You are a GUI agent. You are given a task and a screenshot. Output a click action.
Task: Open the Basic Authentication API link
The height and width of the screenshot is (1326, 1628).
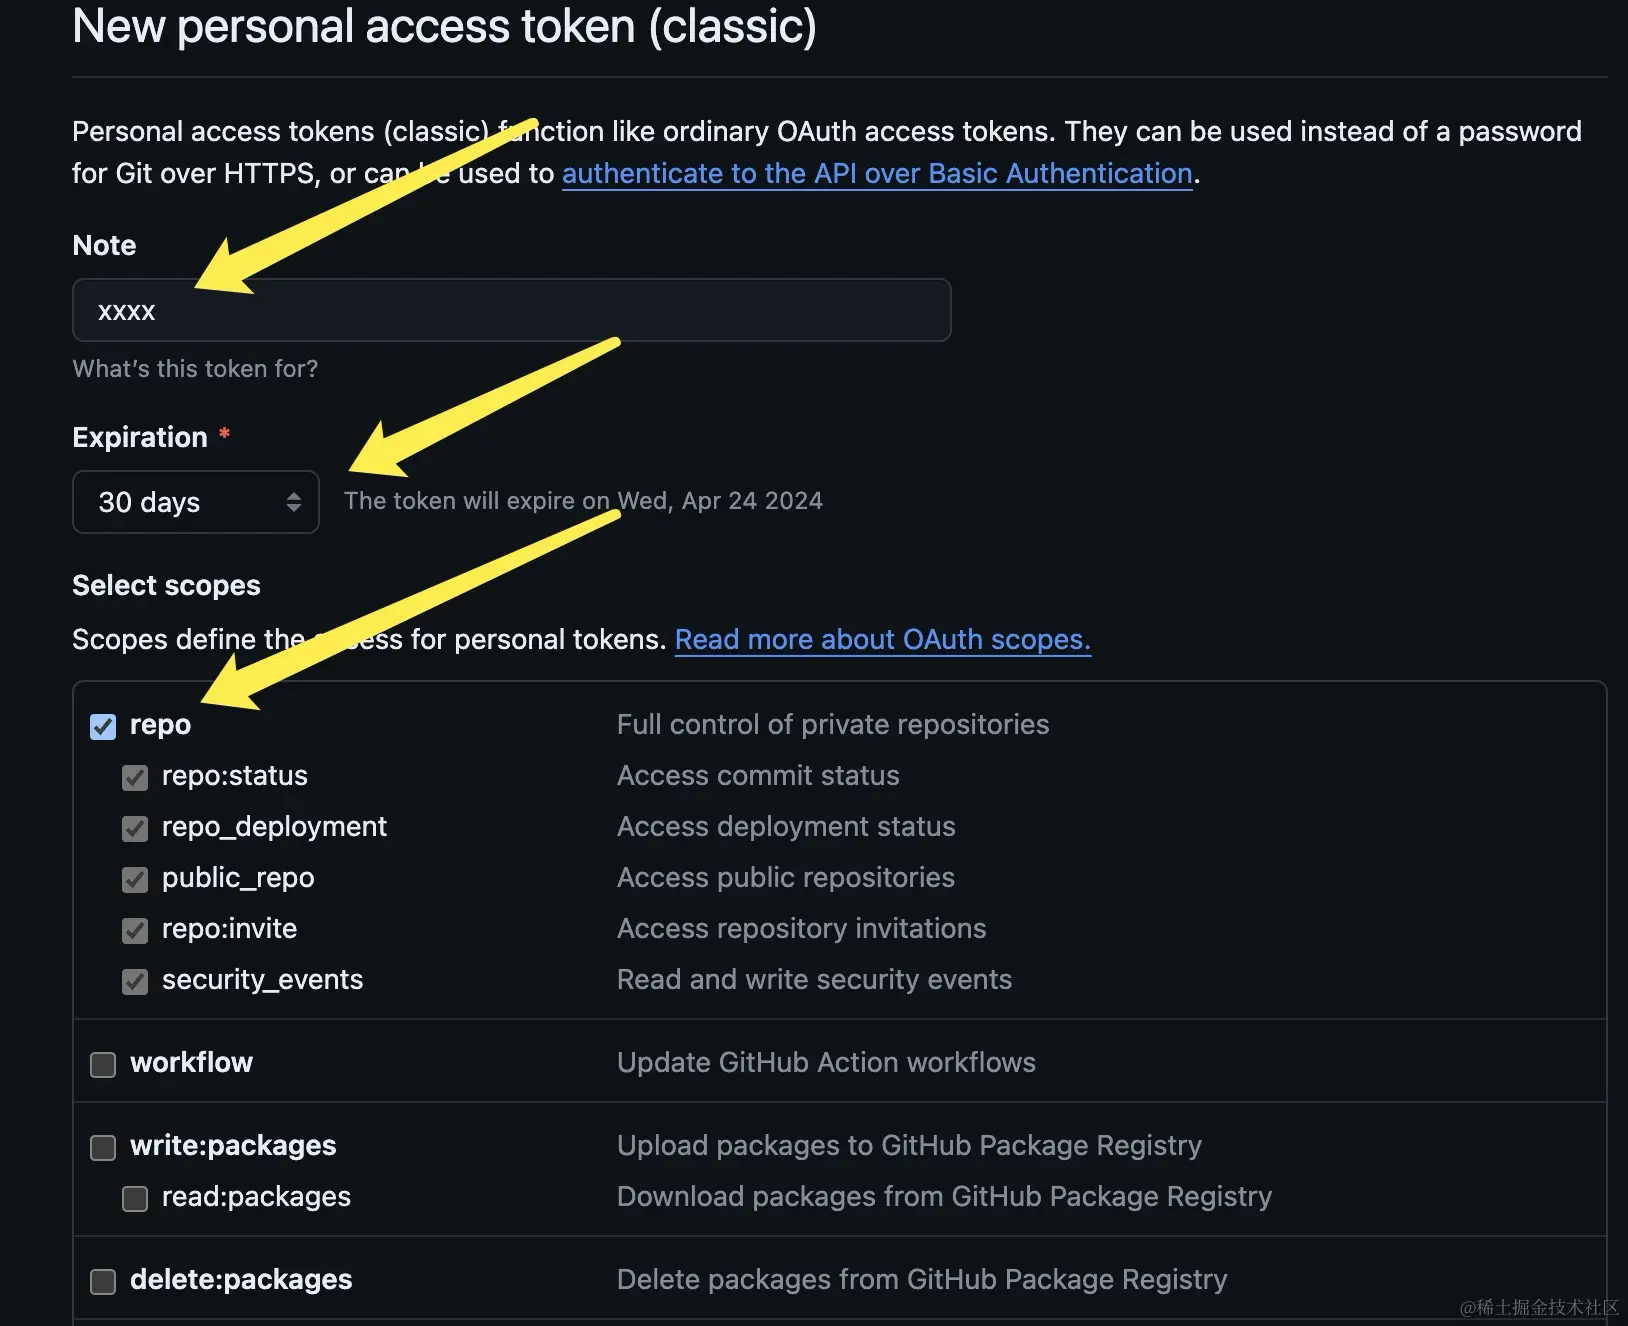pyautogui.click(x=877, y=174)
